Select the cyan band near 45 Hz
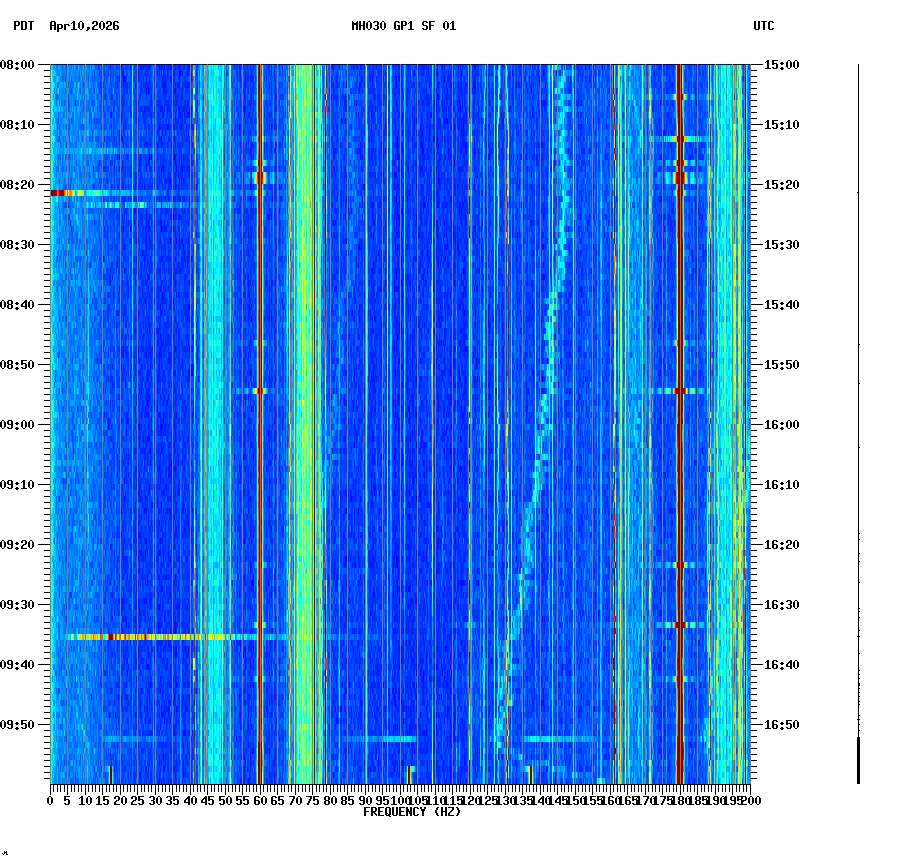This screenshot has height=864, width=902. [x=210, y=400]
